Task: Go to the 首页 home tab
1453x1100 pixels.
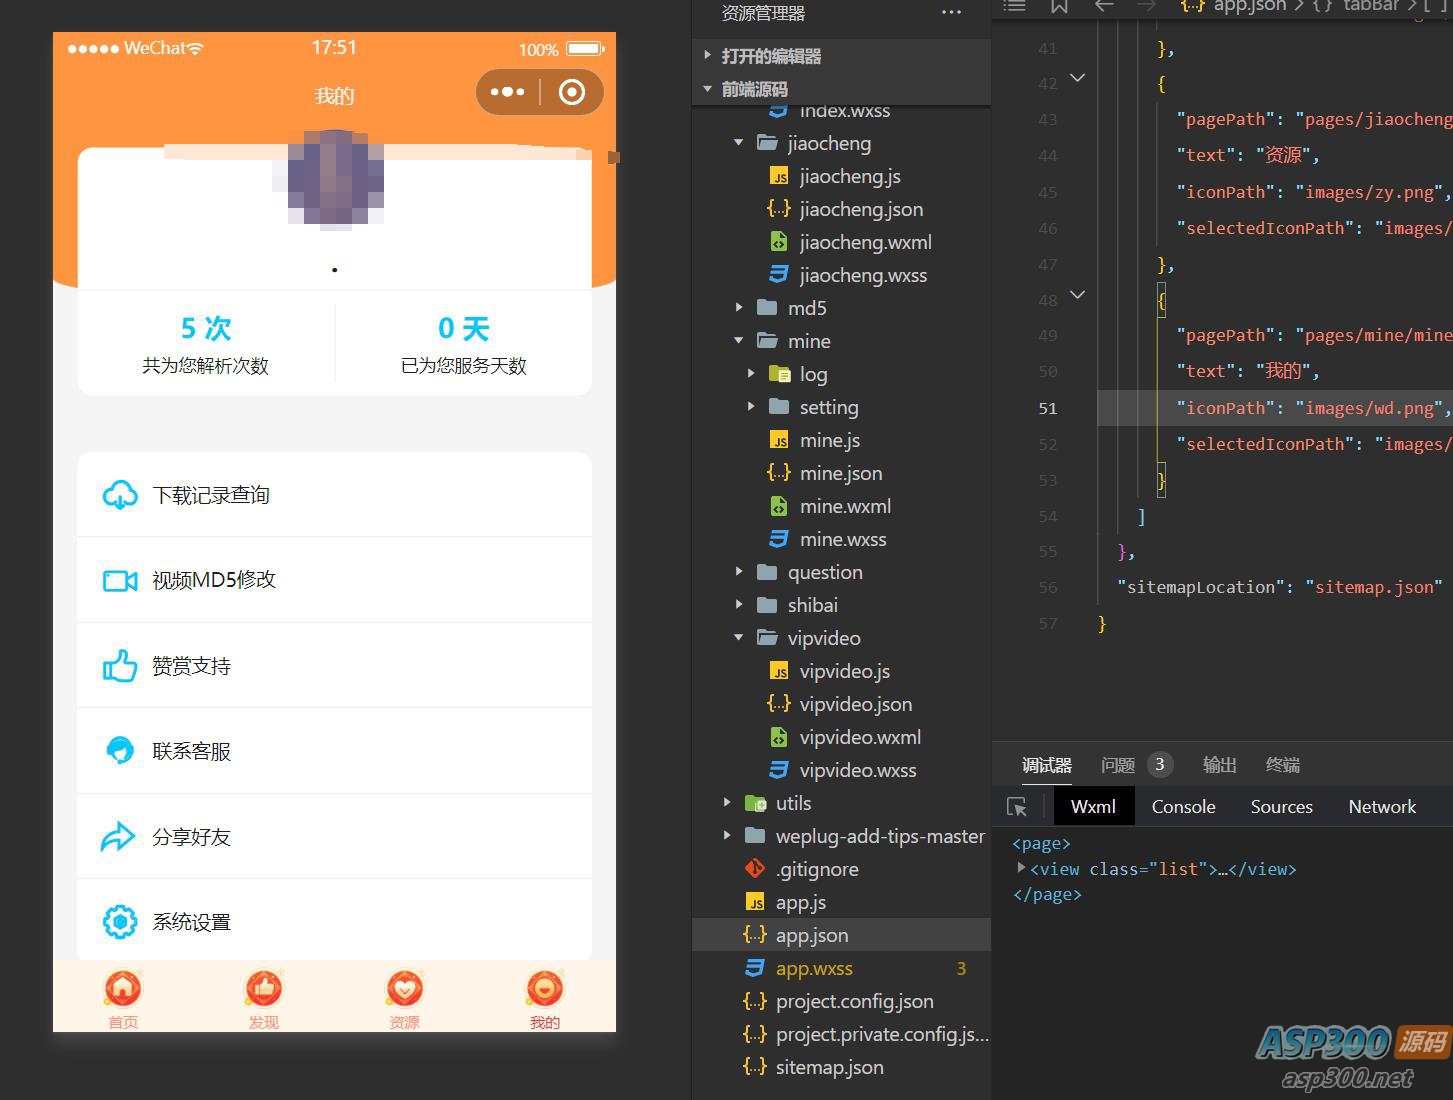Action: coord(123,998)
